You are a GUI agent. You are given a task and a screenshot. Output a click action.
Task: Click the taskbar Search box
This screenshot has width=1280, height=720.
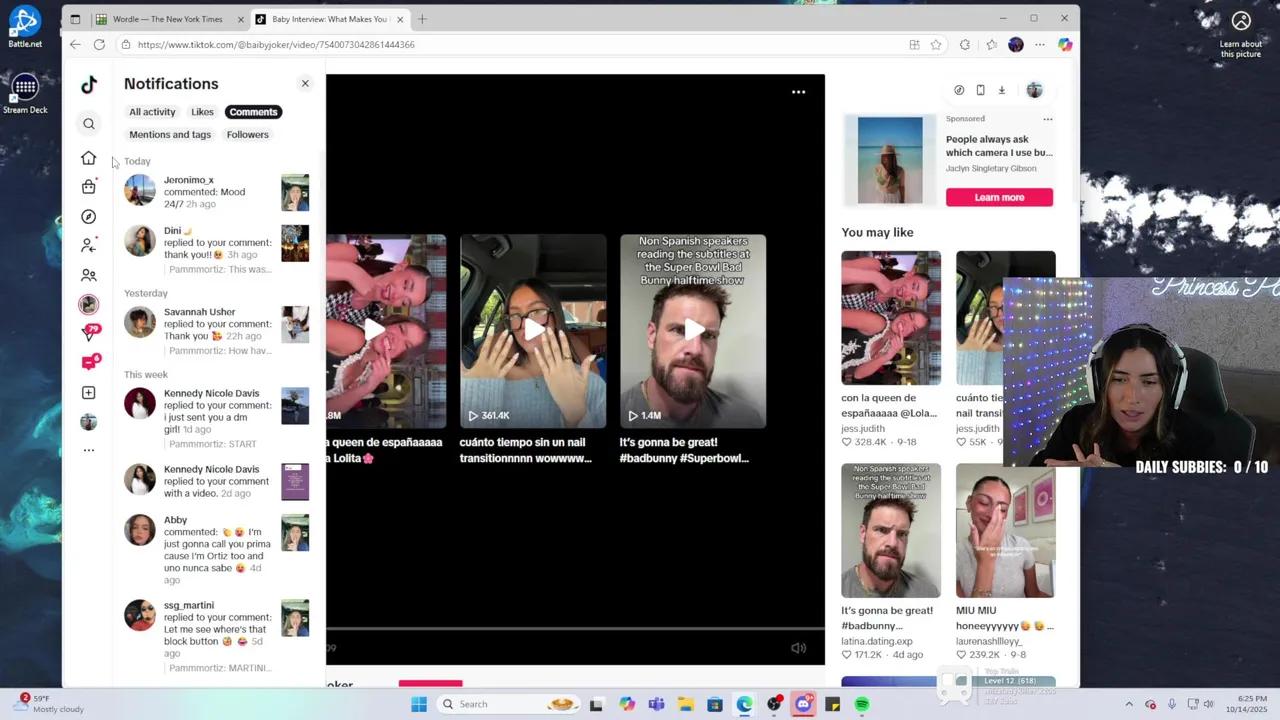[510, 704]
